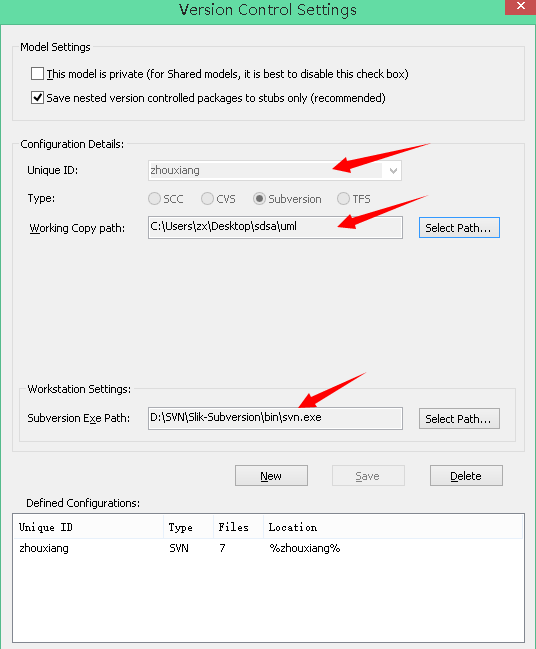Expand the Unique ID dropdown arrow
The image size is (536, 649).
[393, 171]
